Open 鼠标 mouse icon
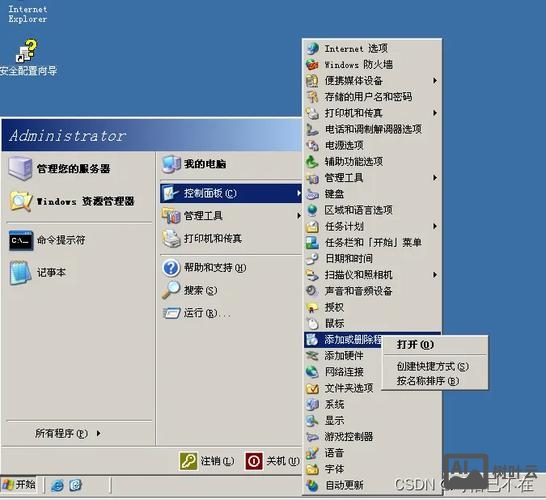Screen dimensions: 546x500 tap(312, 323)
